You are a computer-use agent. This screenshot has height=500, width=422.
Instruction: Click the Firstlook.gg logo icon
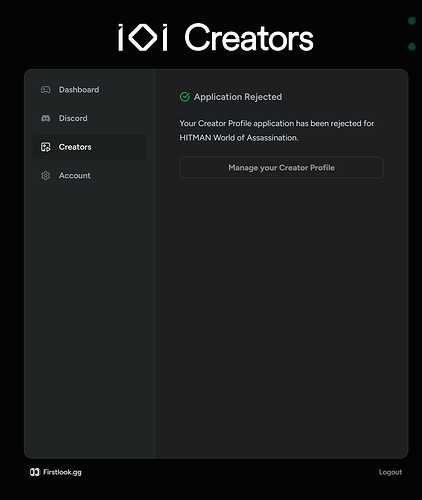(x=35, y=472)
